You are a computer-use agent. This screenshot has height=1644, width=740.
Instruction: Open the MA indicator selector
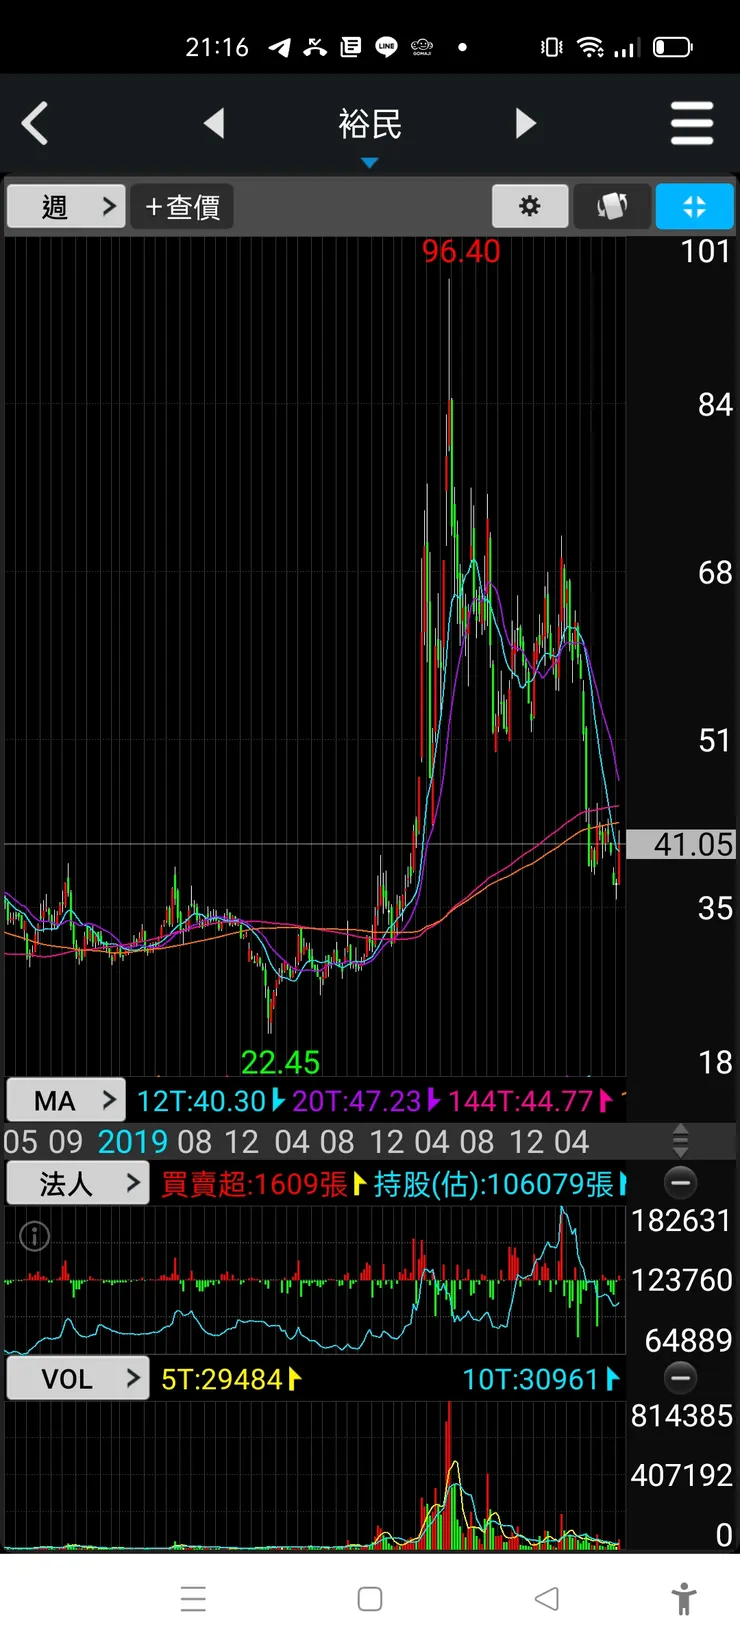66,1101
